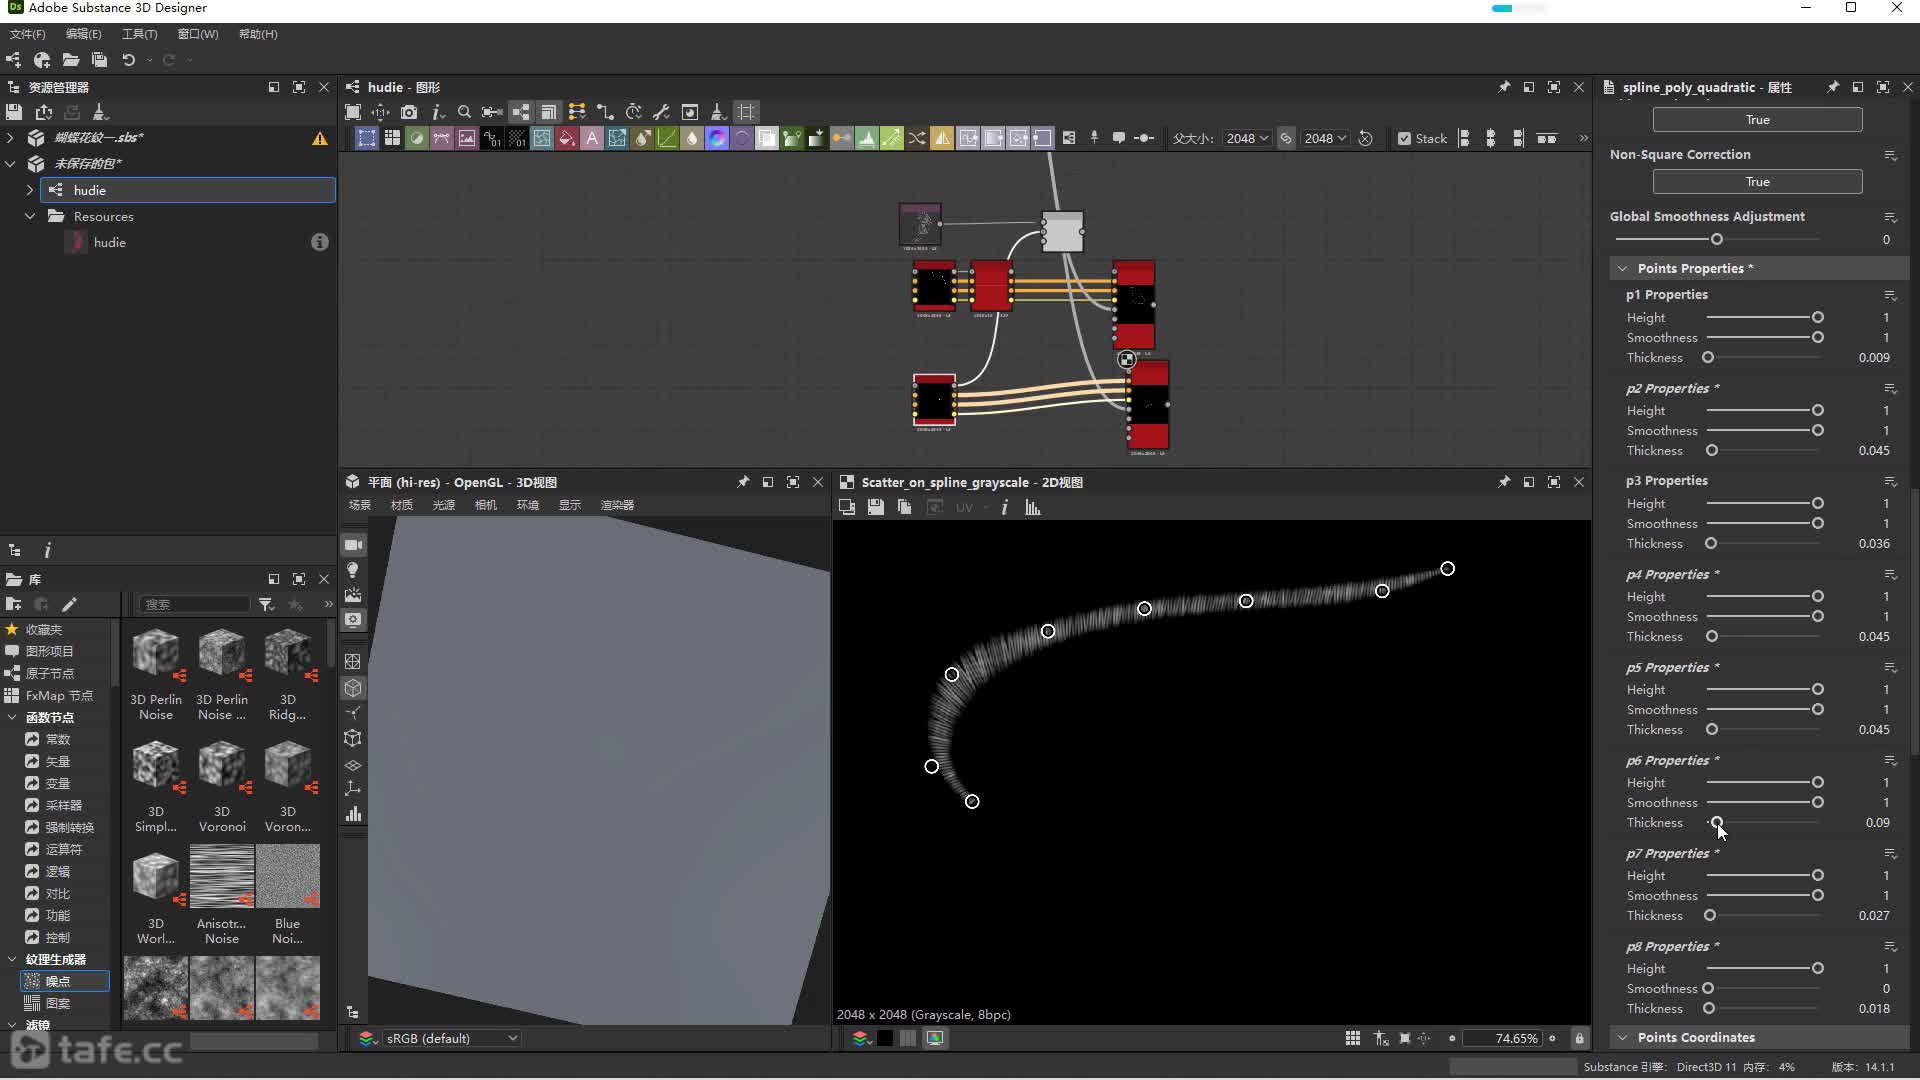This screenshot has height=1080, width=1920.
Task: Select the Resources folder in explorer
Action: 103,217
